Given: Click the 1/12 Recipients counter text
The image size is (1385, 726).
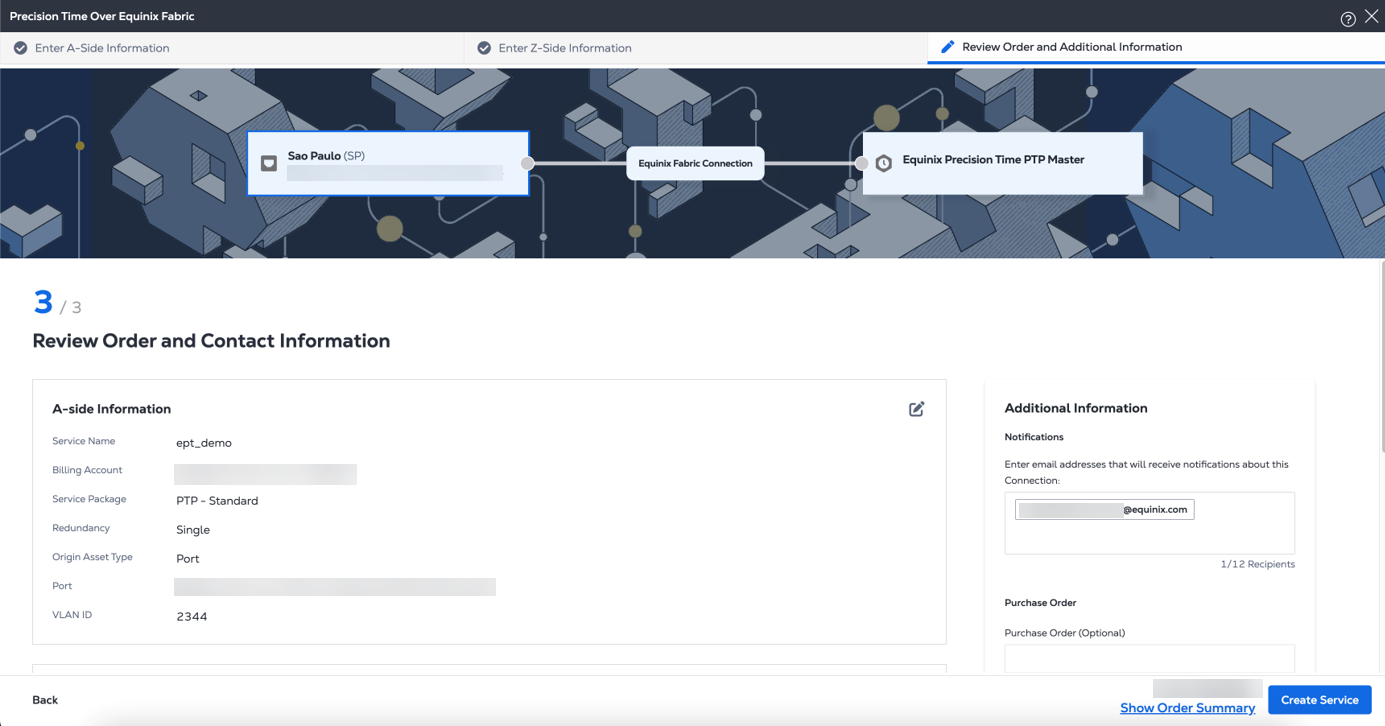Looking at the screenshot, I should point(1257,565).
